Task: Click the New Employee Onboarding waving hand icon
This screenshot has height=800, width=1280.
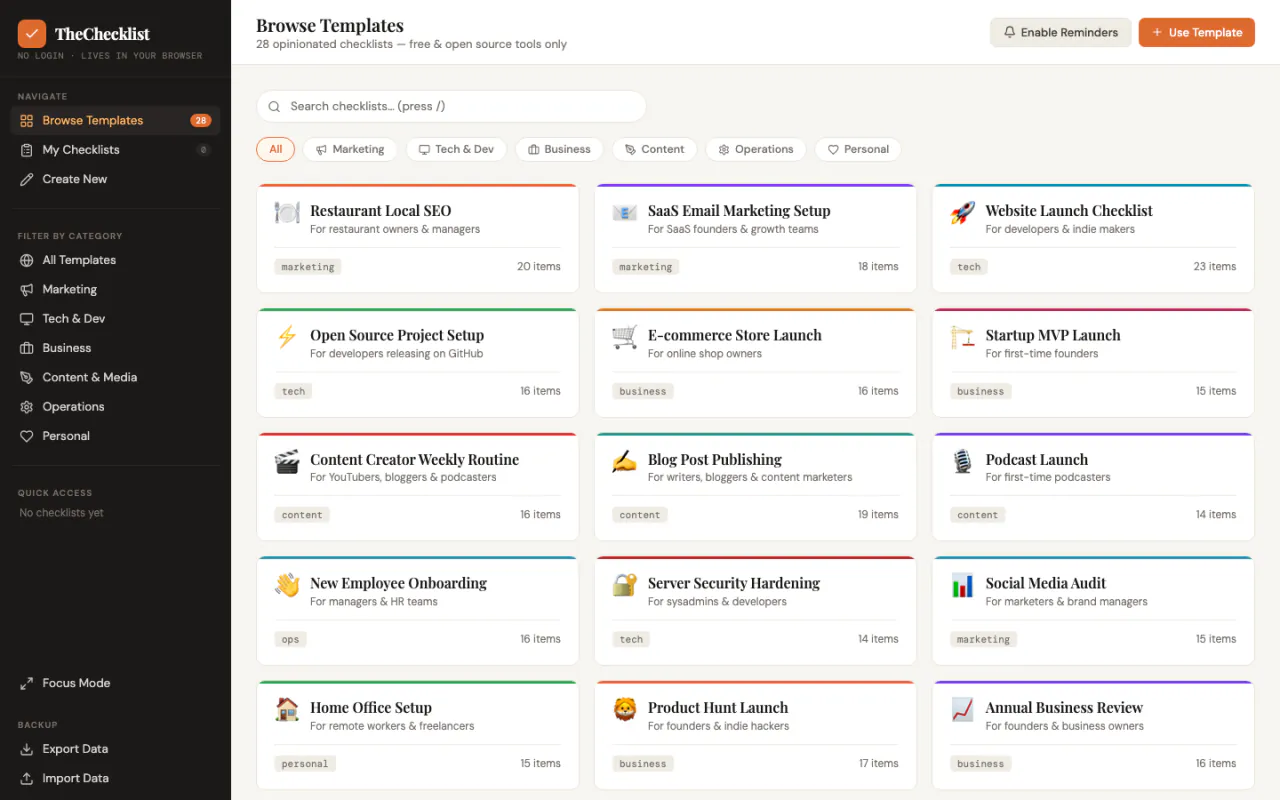Action: 287,585
